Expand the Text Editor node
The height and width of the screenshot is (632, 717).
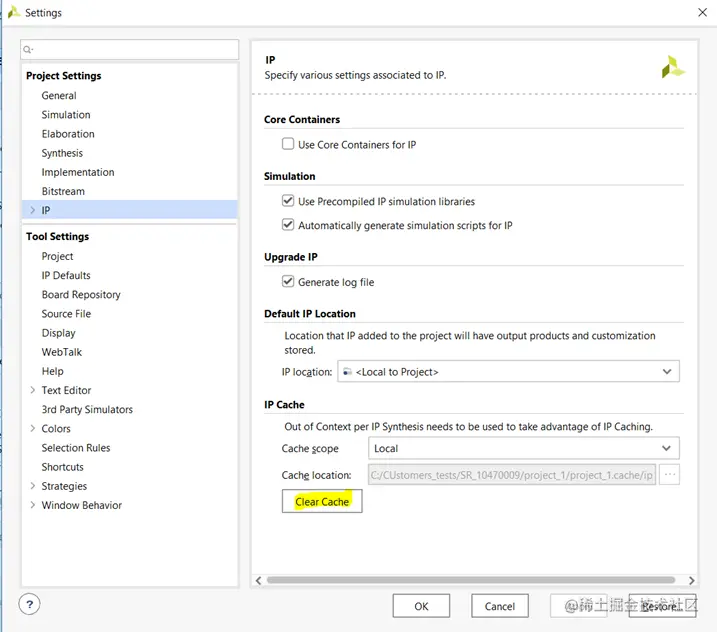[32, 390]
